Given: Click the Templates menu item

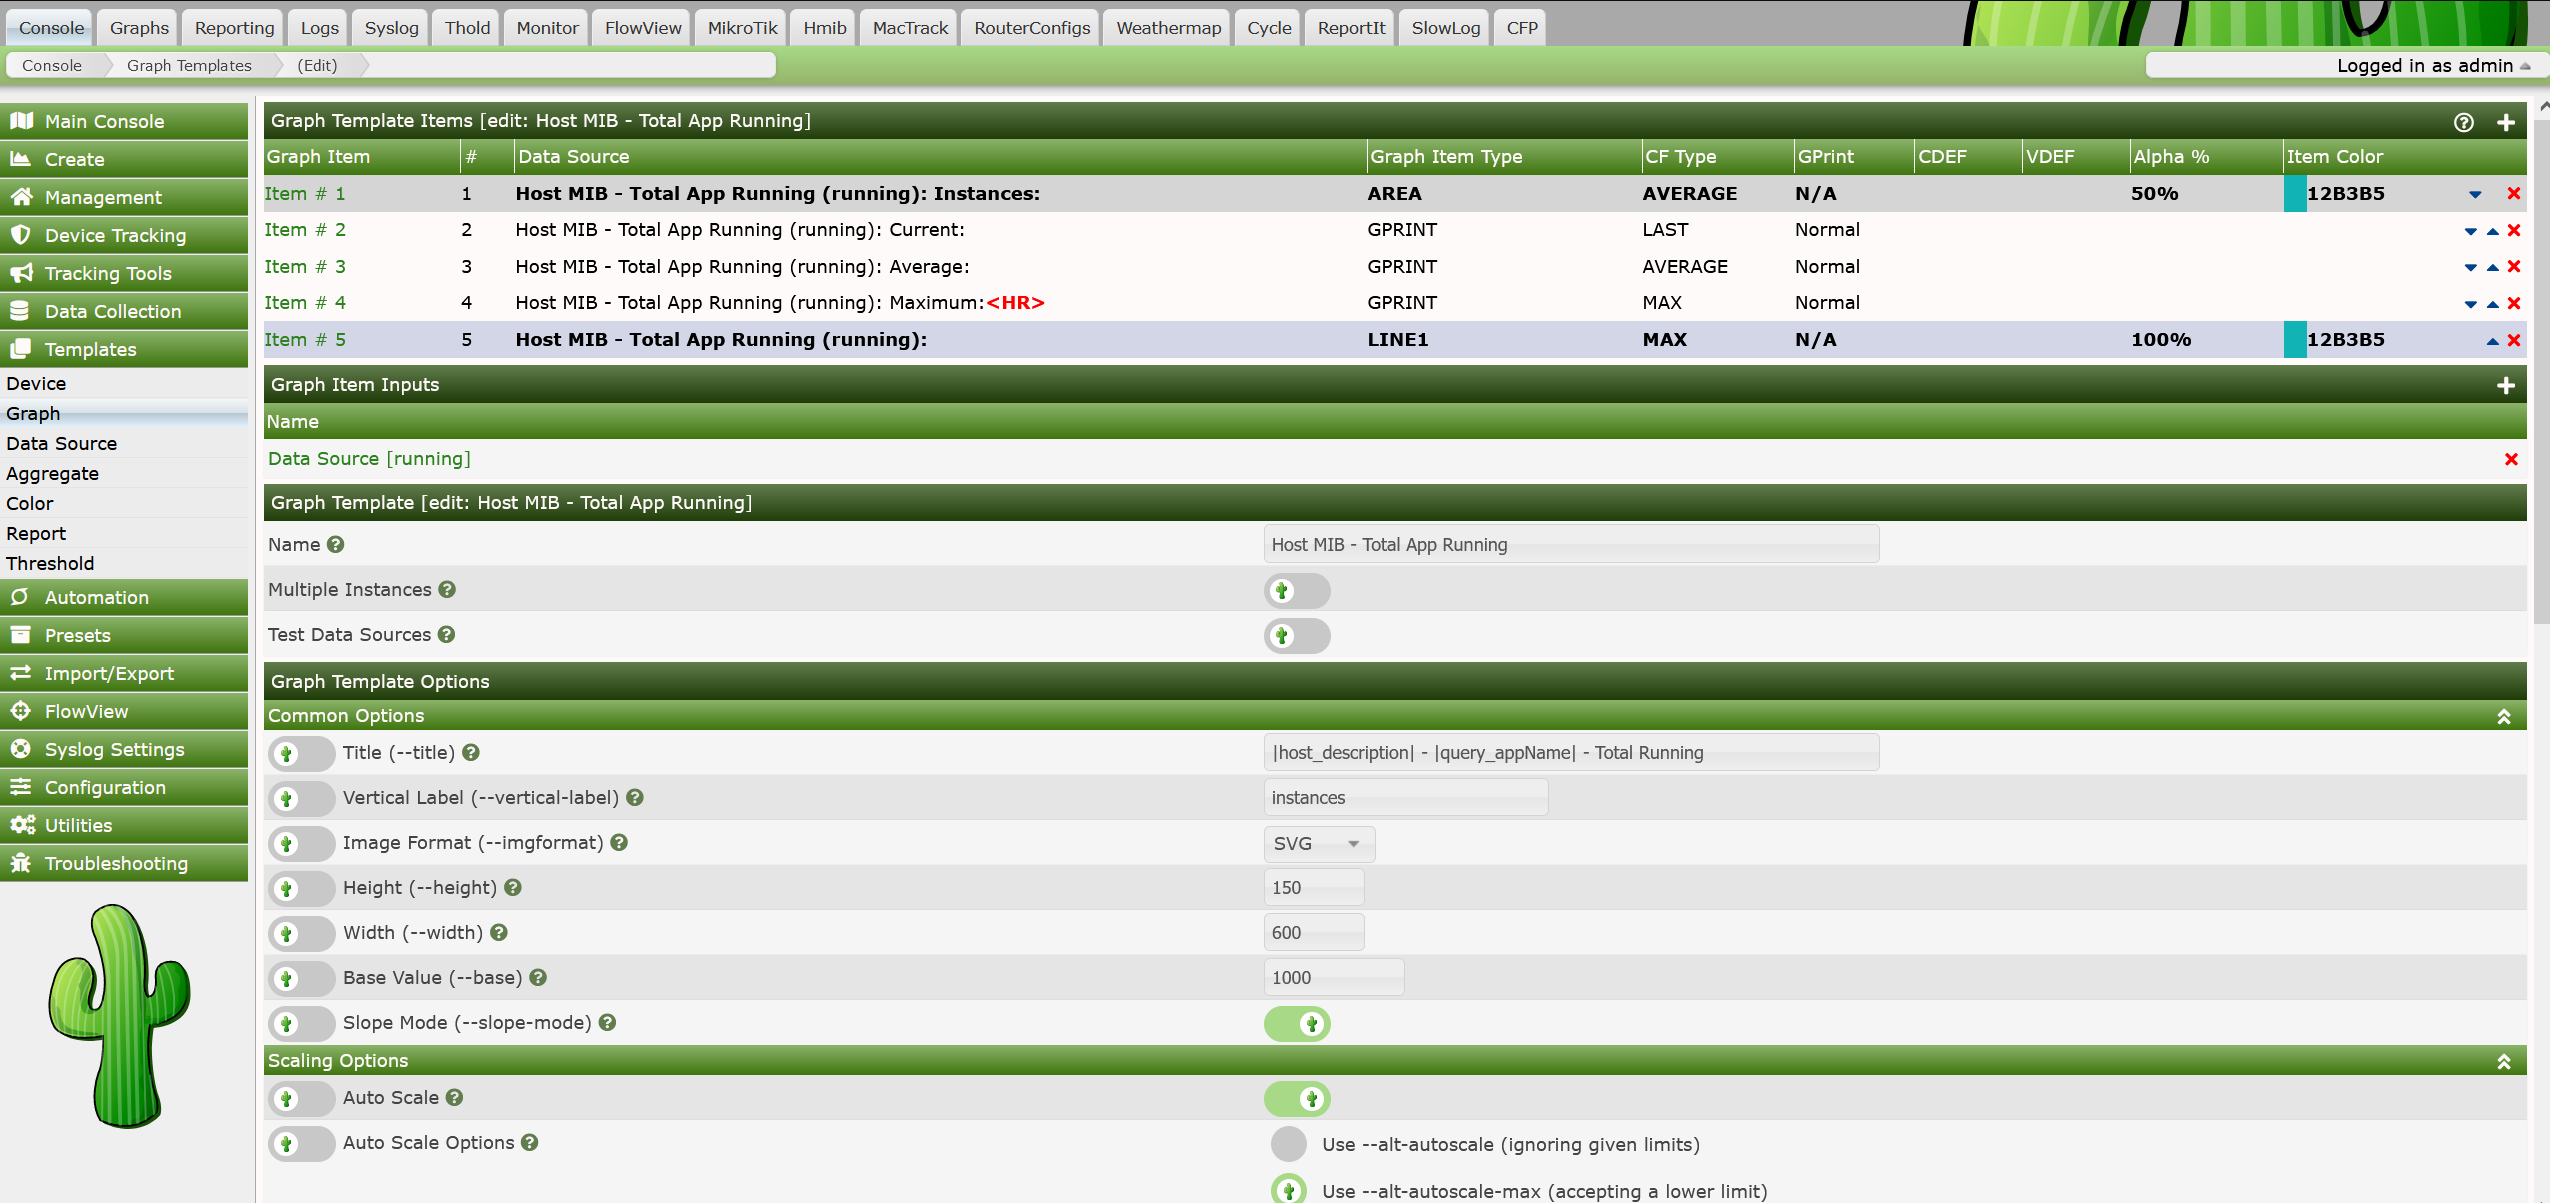Looking at the screenshot, I should click(122, 348).
